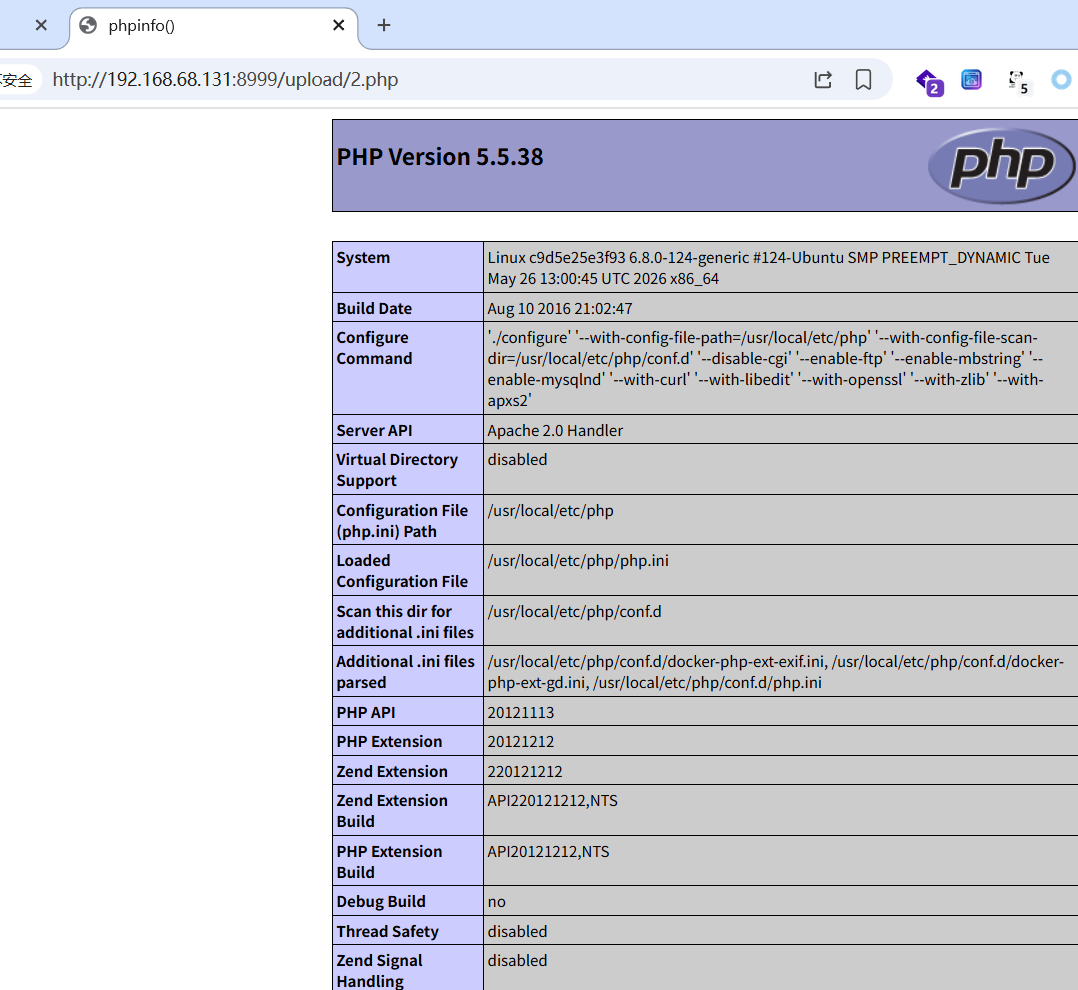Click the Virtual Directory Support disabled value

[x=517, y=459]
